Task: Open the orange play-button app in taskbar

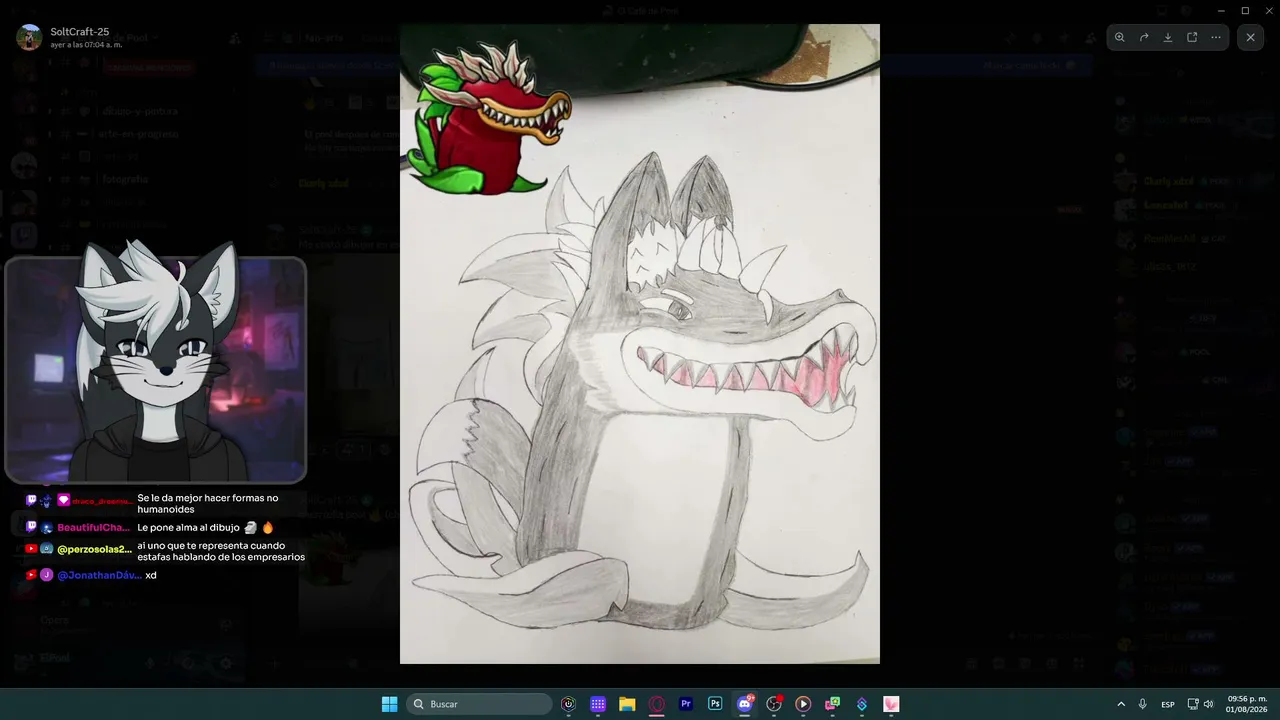Action: (803, 704)
